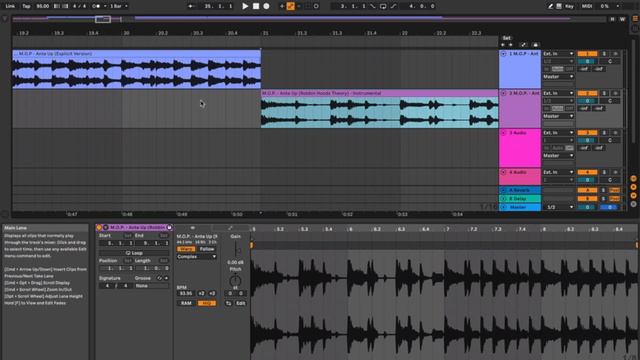Click the clip Gain slider
Viewport: 640px width, 360px height.
tap(235, 250)
